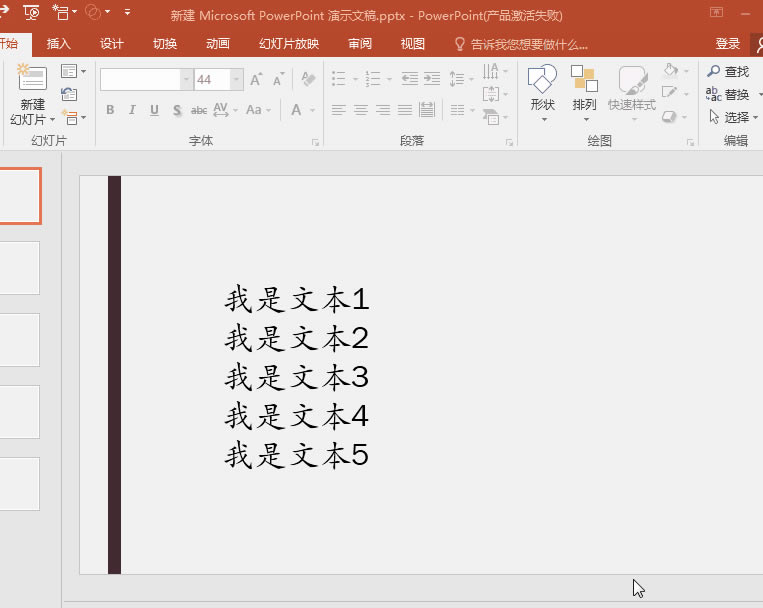763x608 pixels.
Task: Open the Slide Show (幻灯片放映) tab
Action: click(x=289, y=44)
